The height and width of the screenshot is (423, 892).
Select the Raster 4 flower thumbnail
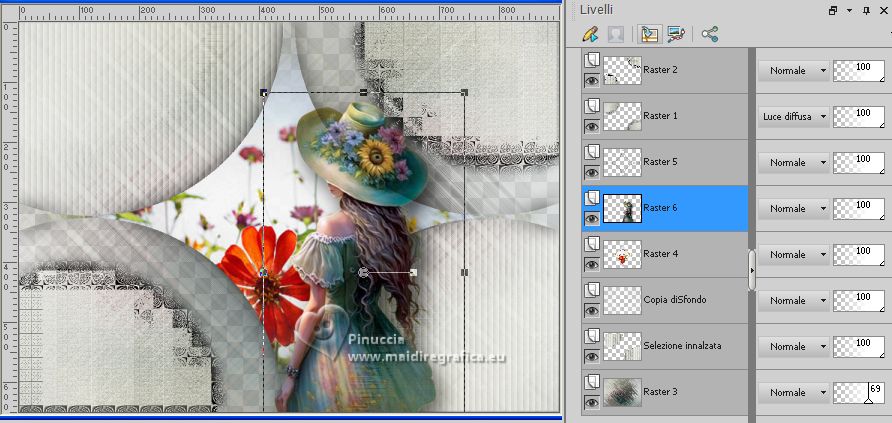point(622,255)
